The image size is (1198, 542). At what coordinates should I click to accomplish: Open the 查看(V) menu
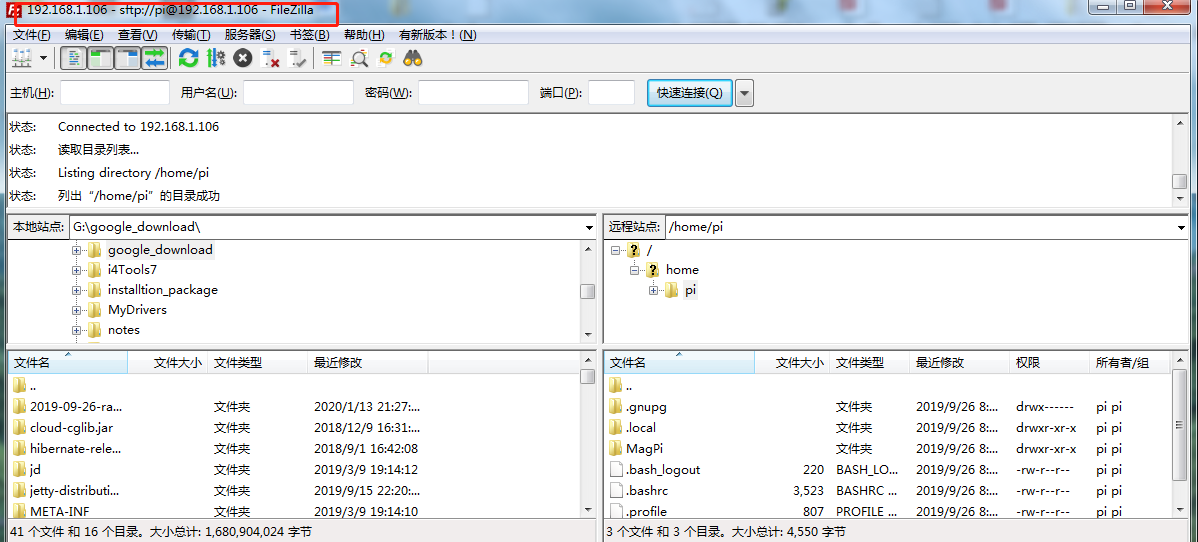138,35
